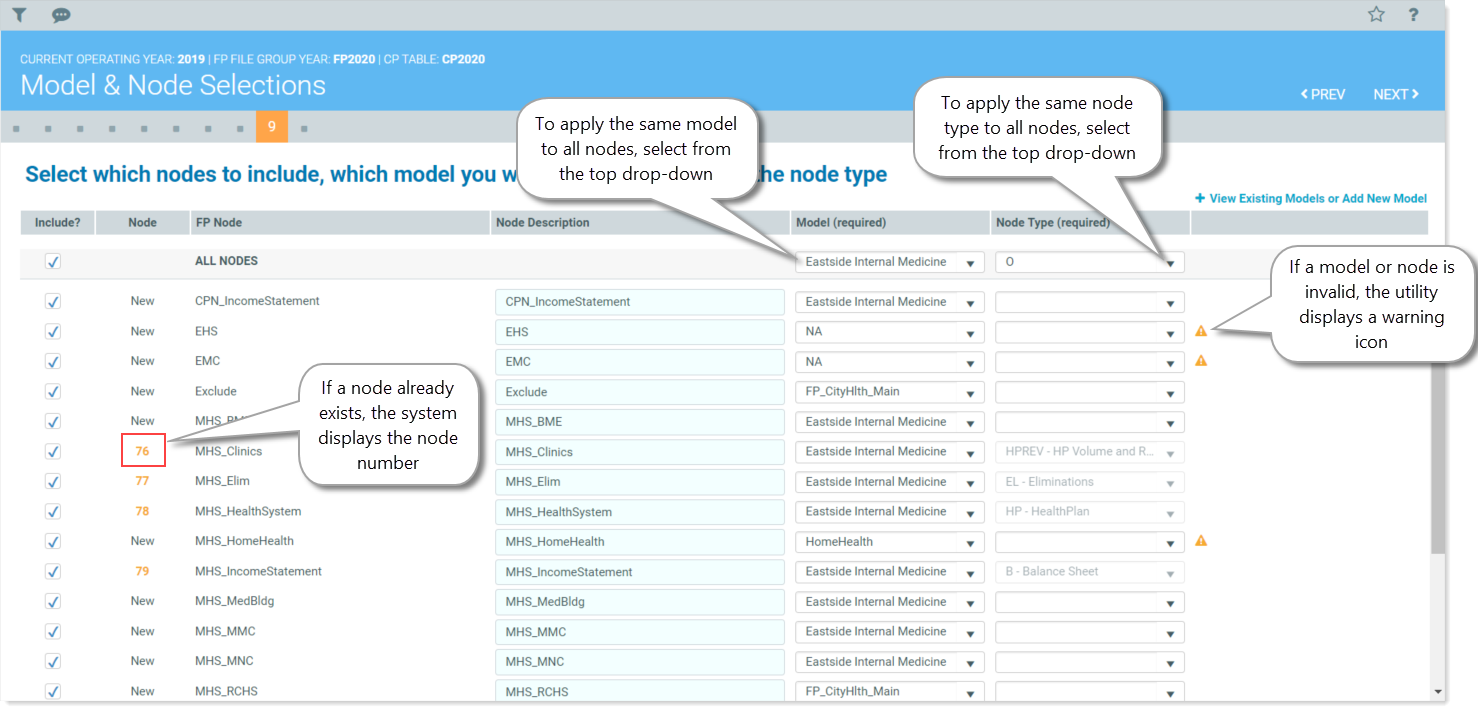This screenshot has width=1478, height=711.
Task: Open the ALL NODES node type drop-down
Action: coord(1089,262)
